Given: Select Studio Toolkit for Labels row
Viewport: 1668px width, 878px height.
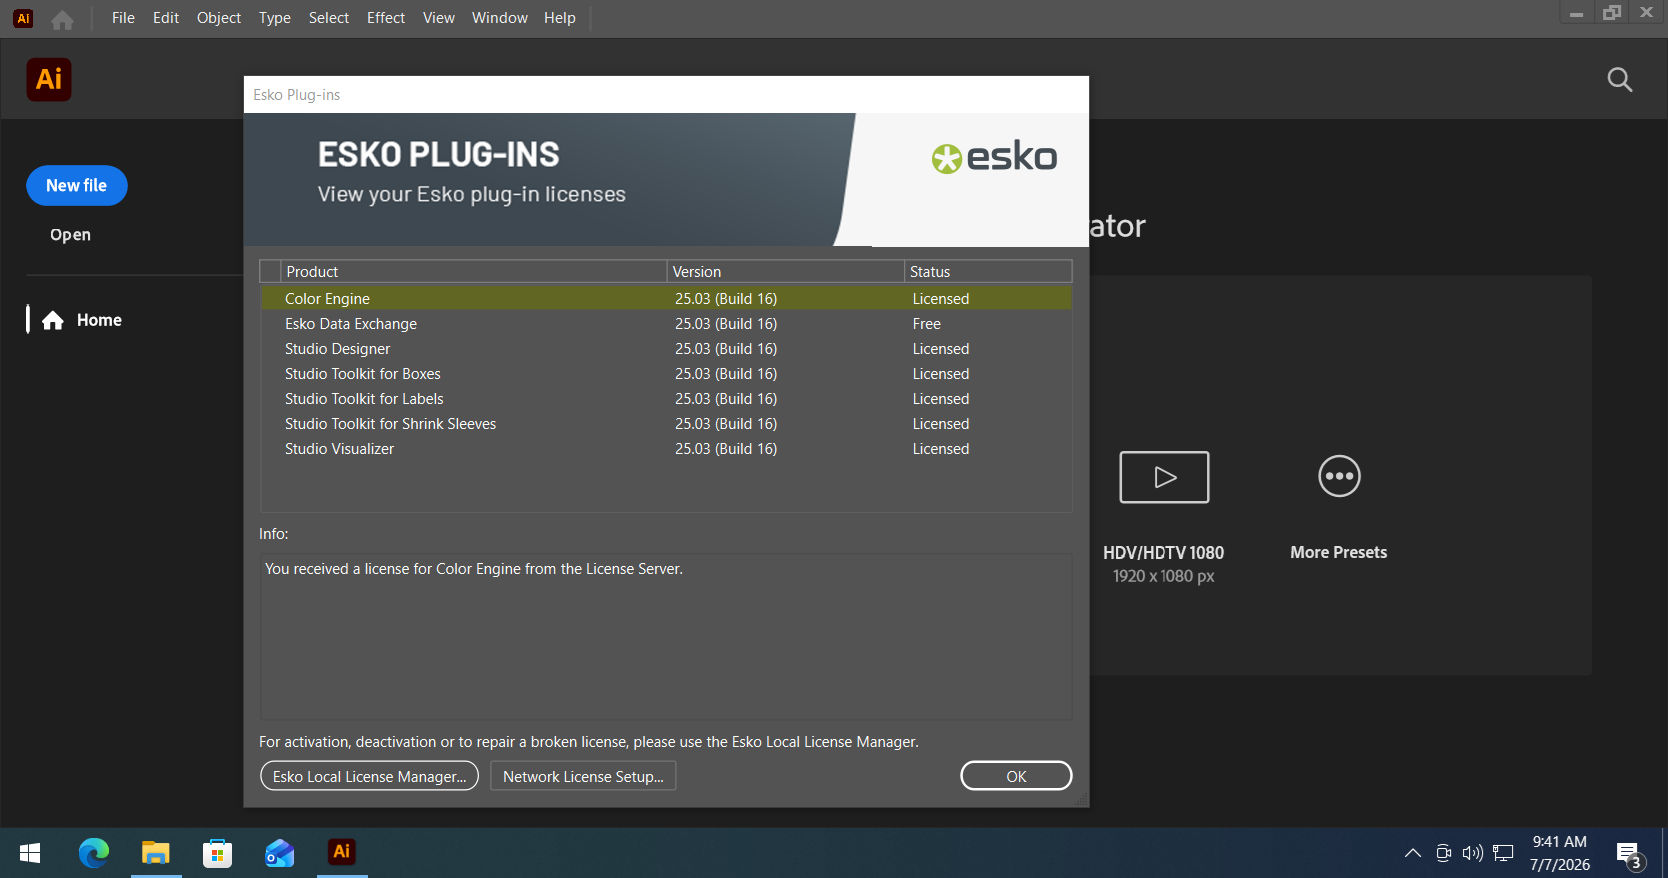Looking at the screenshot, I should point(666,399).
